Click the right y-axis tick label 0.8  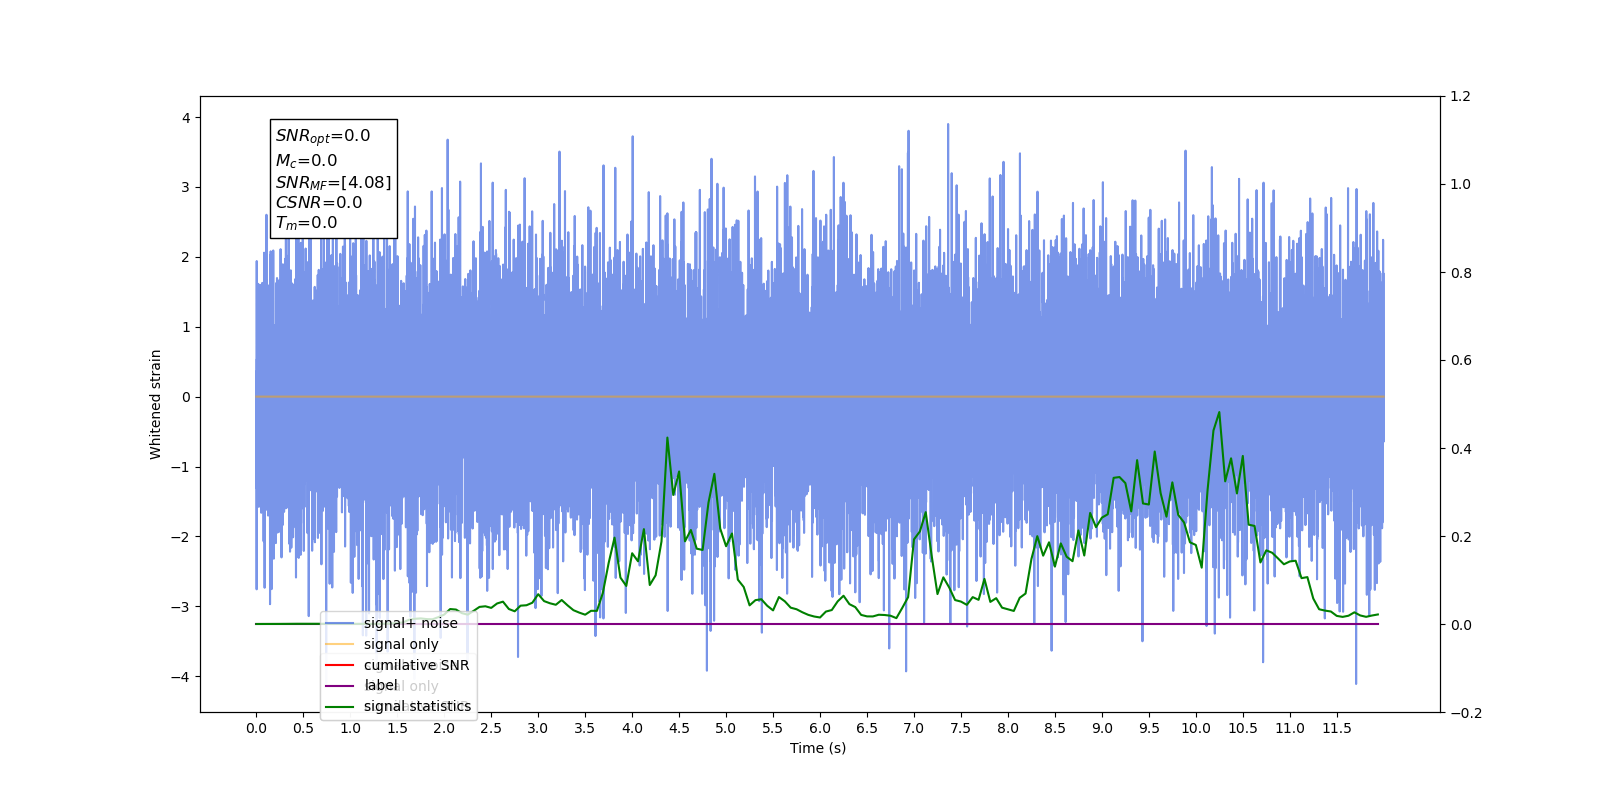coord(1461,273)
